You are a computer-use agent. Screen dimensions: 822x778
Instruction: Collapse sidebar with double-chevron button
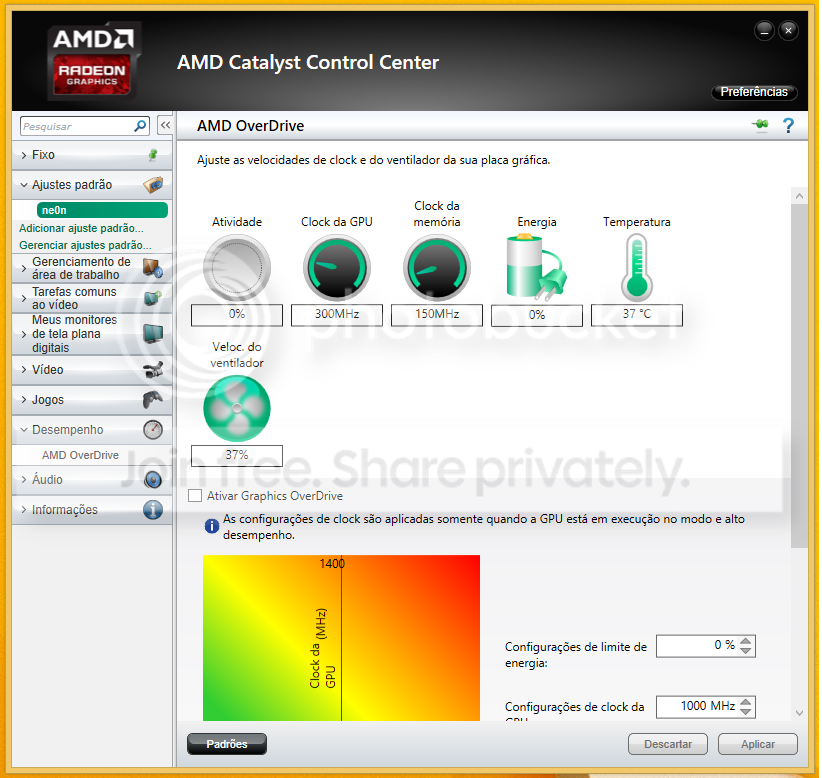point(165,126)
